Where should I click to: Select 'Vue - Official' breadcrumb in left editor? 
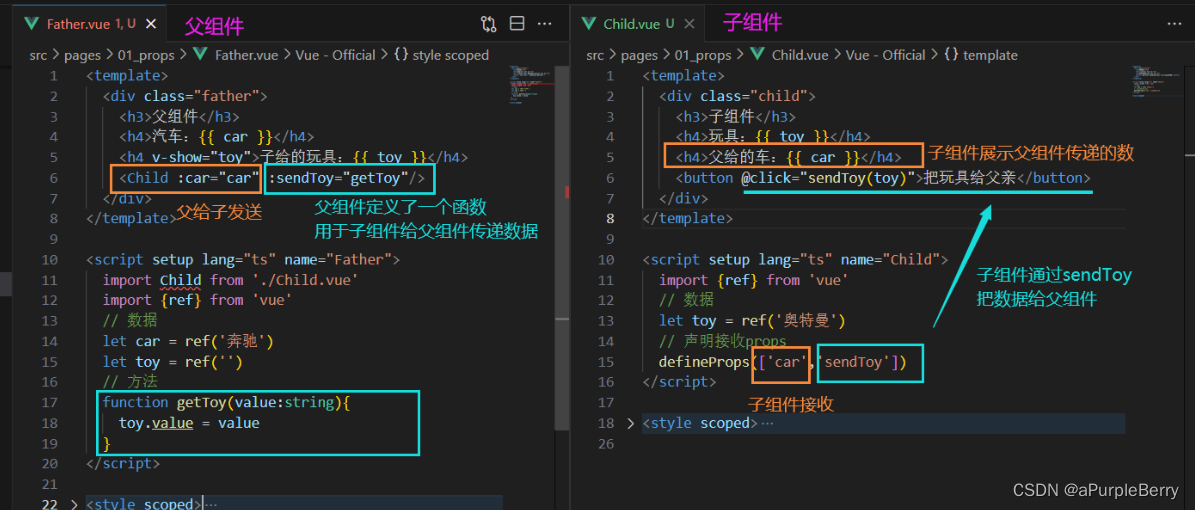334,55
